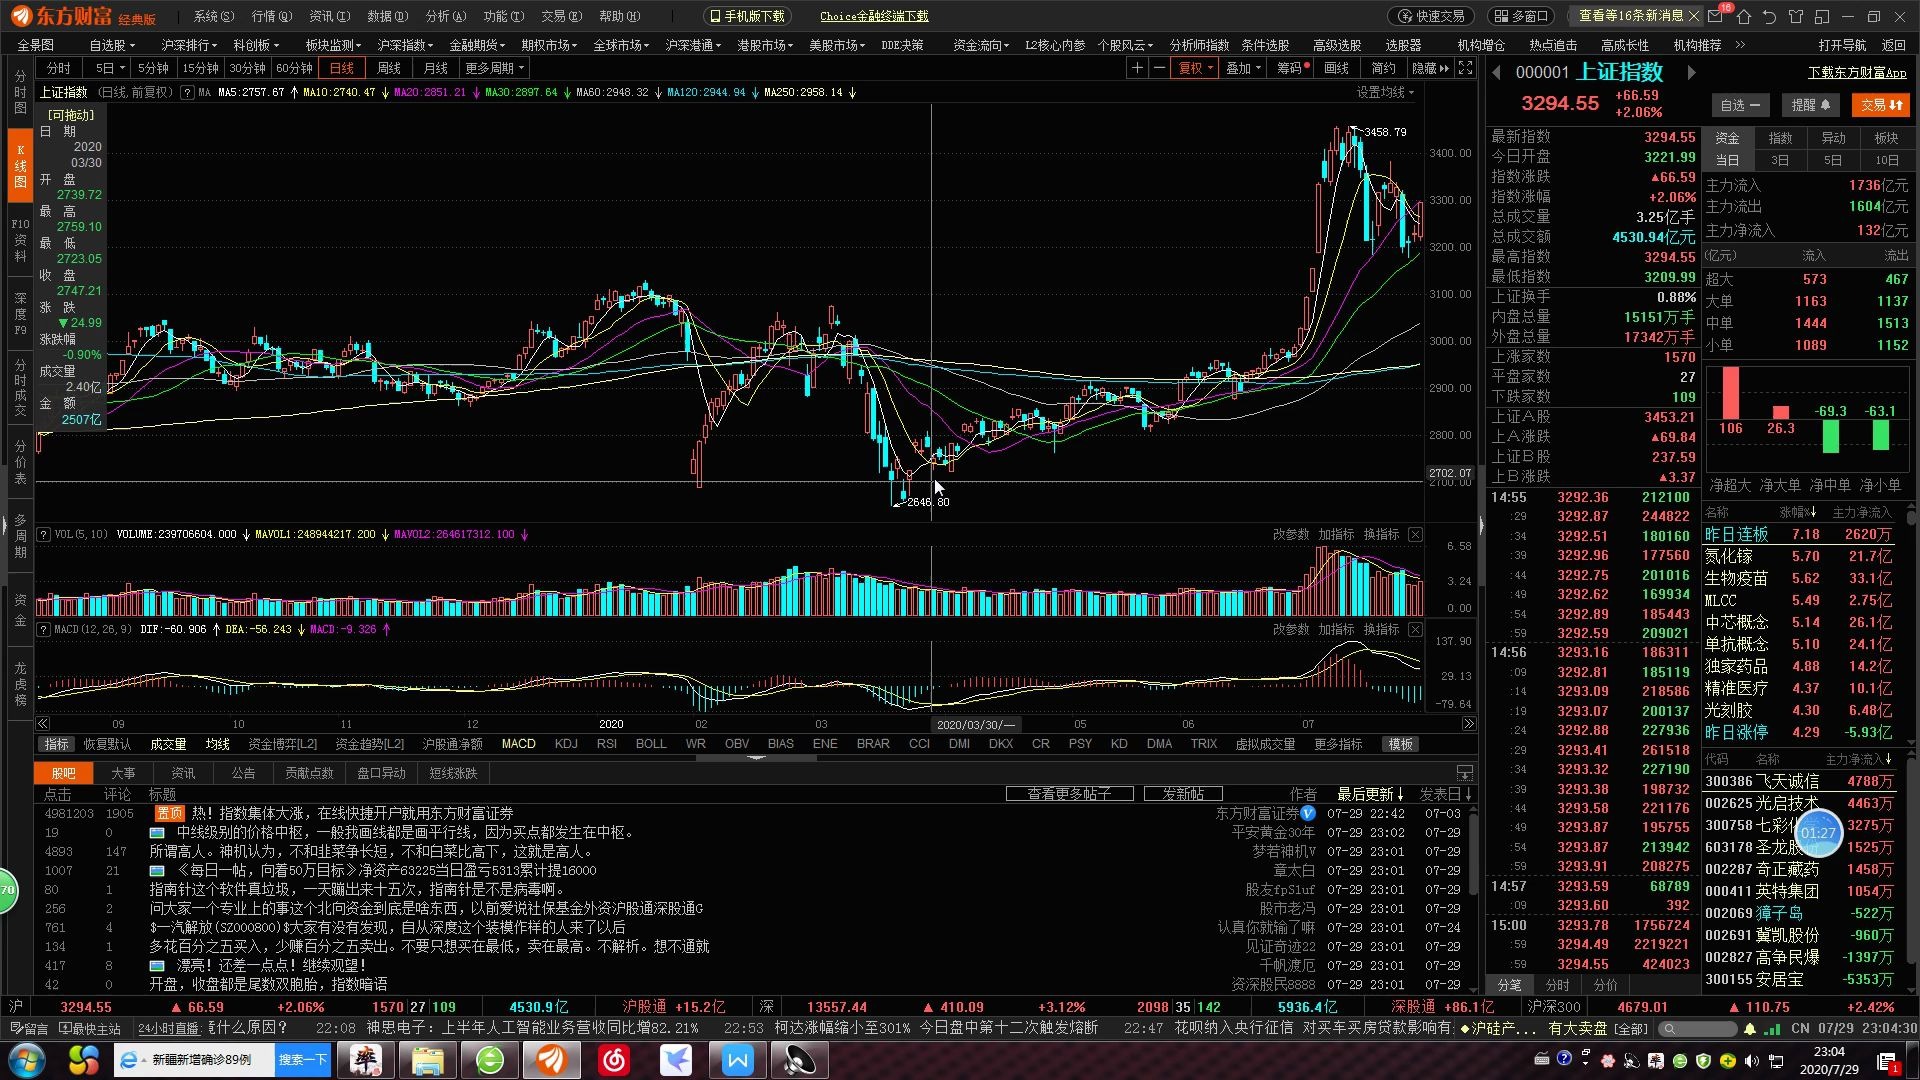
Task: Zoom in chart with plus button
Action: tap(1137, 68)
